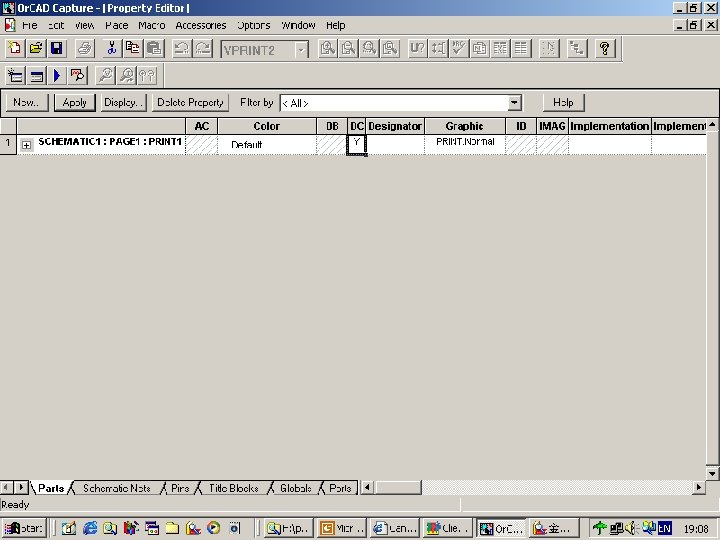Image resolution: width=720 pixels, height=540 pixels.
Task: Click the Zoom to Region icon
Action: pyautogui.click(x=369, y=48)
